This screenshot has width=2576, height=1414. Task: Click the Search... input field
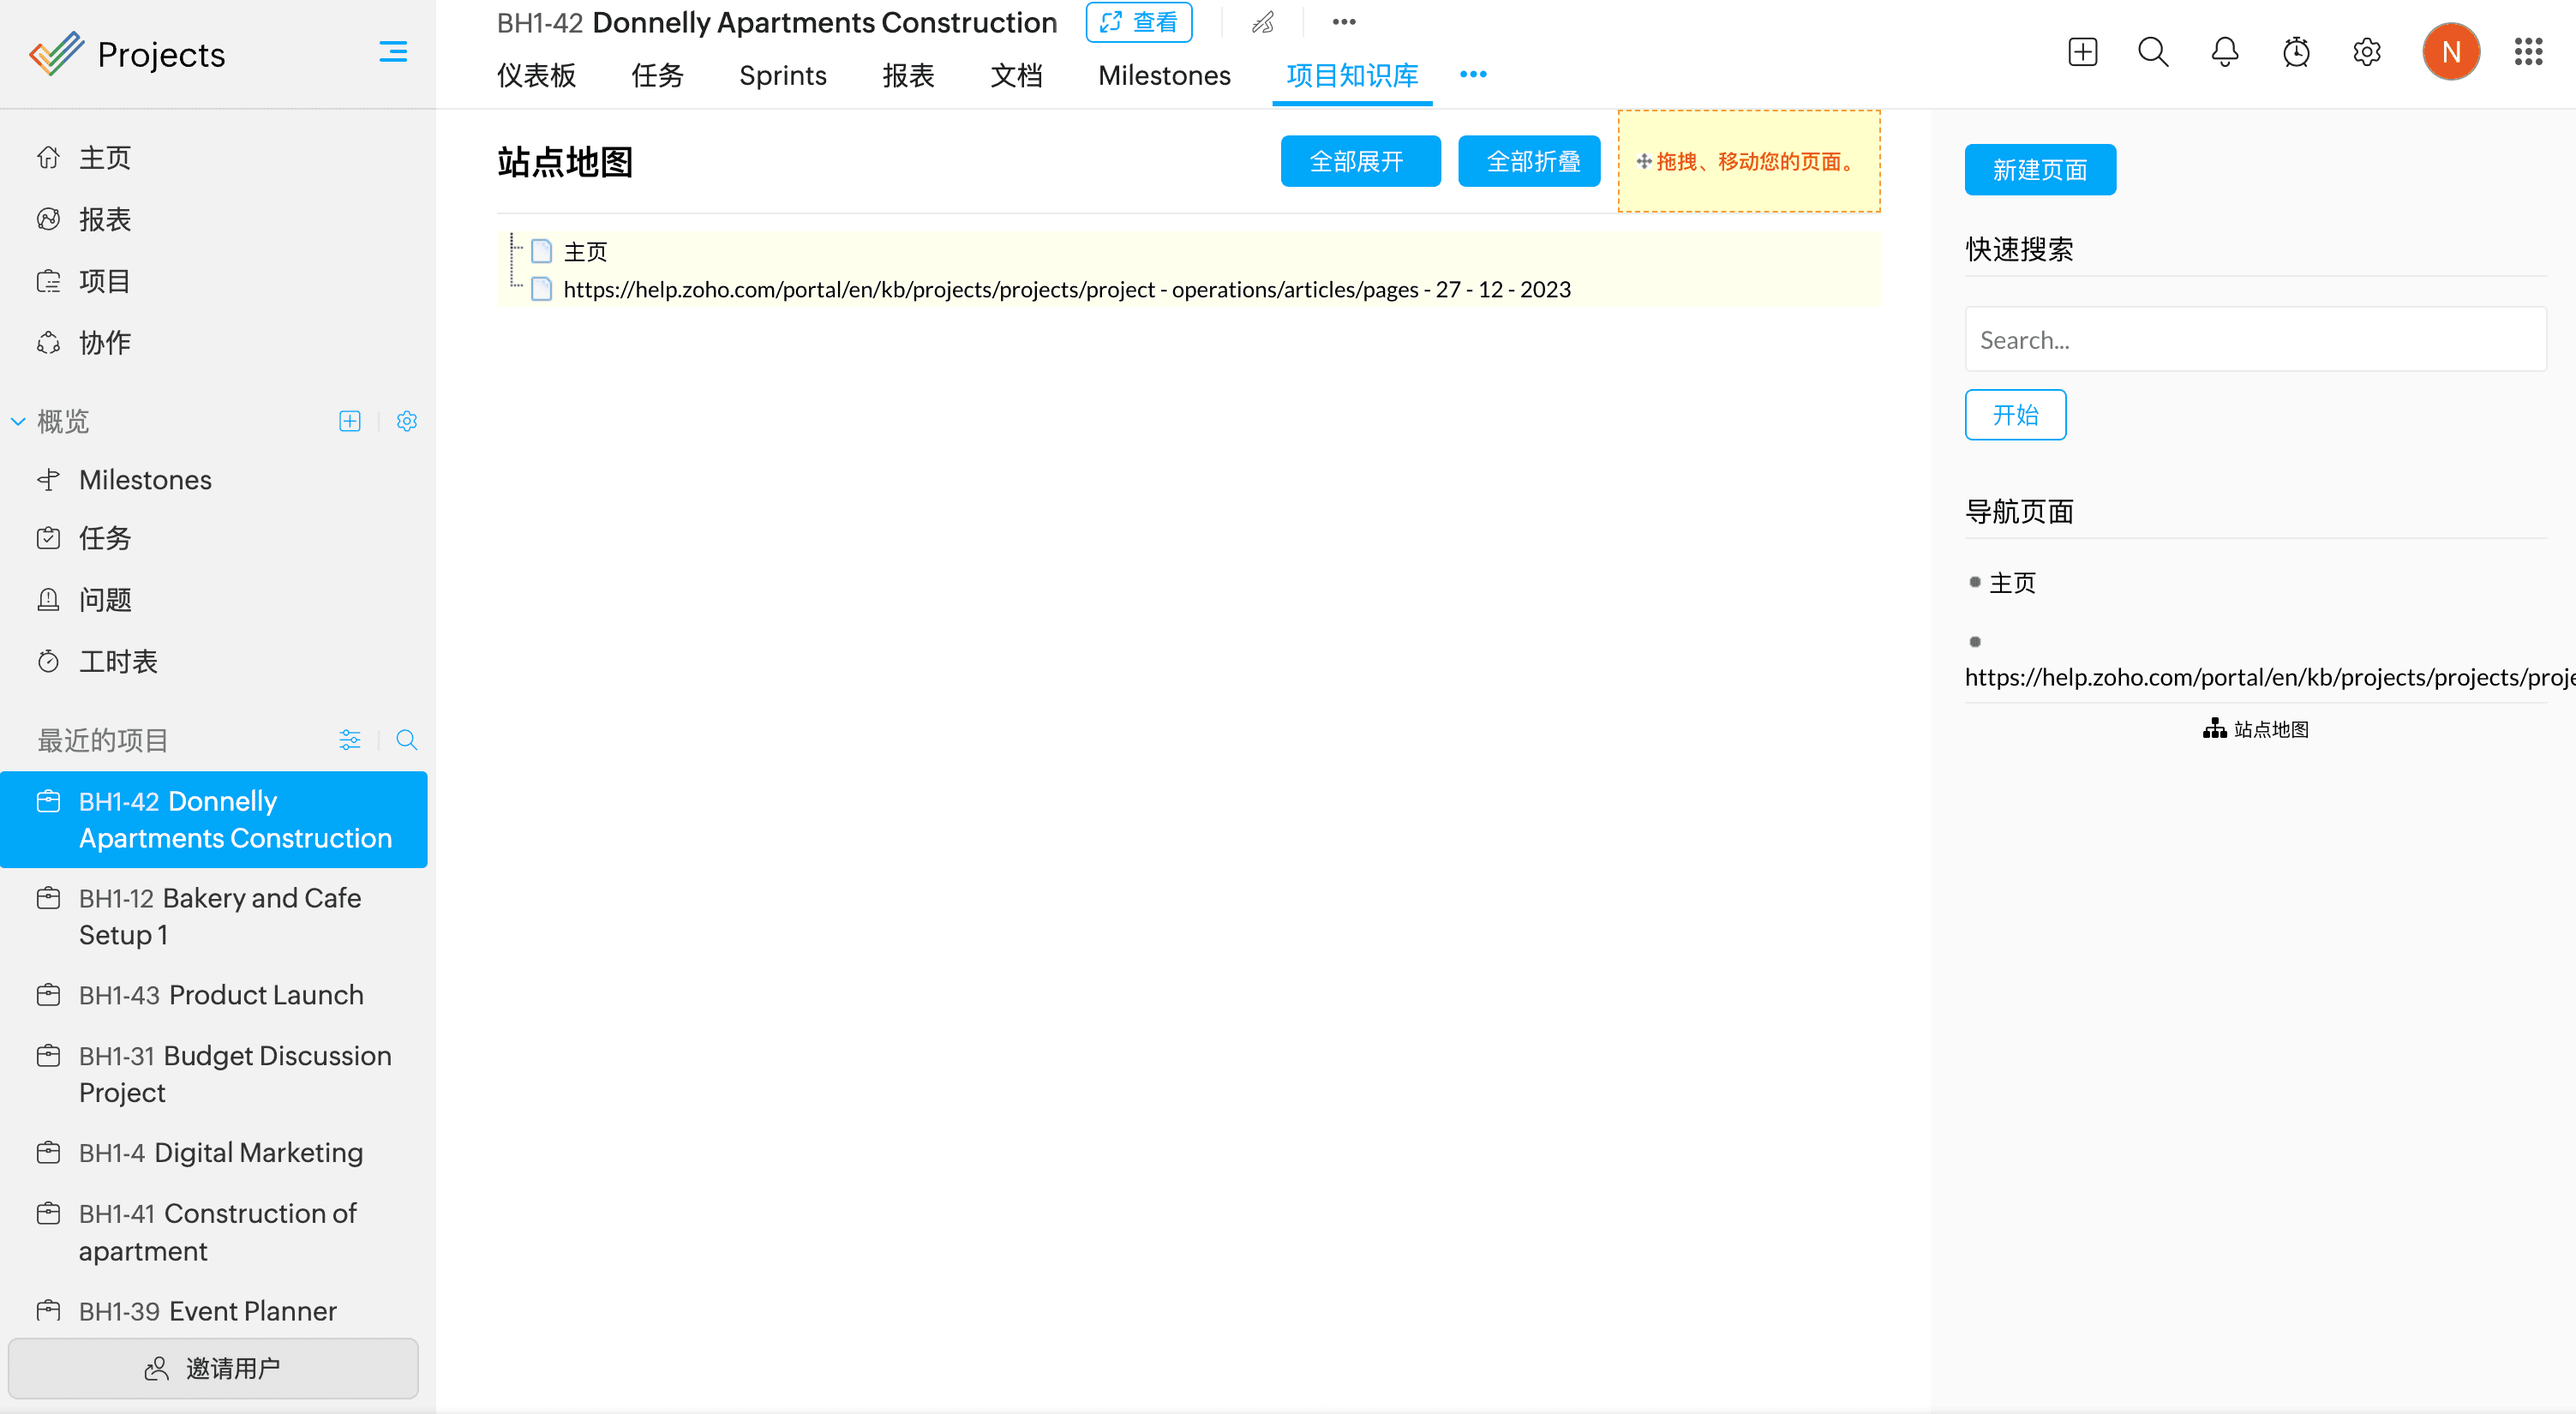click(2255, 340)
